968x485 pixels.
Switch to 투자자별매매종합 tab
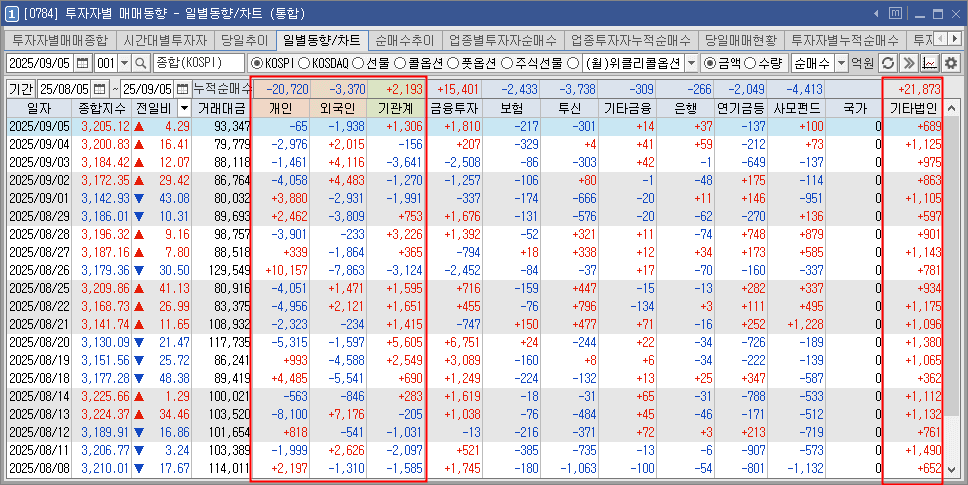[x=60, y=41]
